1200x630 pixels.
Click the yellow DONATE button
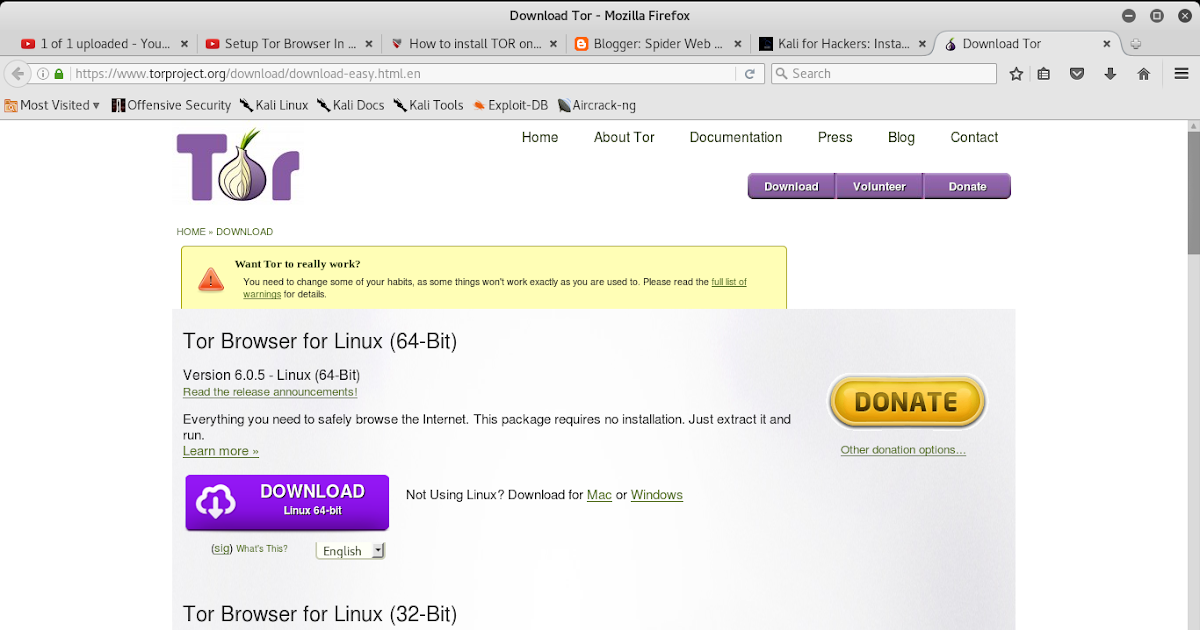[x=907, y=402]
